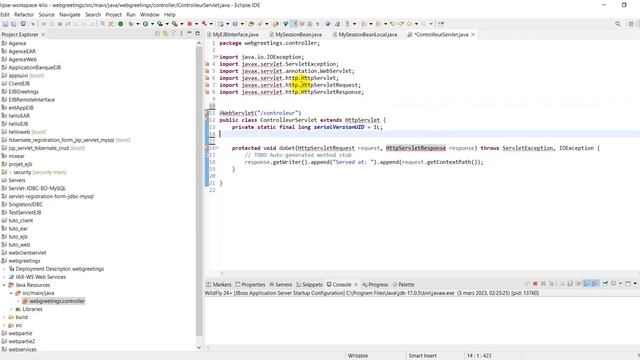Open the Palette view tab

tap(403, 284)
